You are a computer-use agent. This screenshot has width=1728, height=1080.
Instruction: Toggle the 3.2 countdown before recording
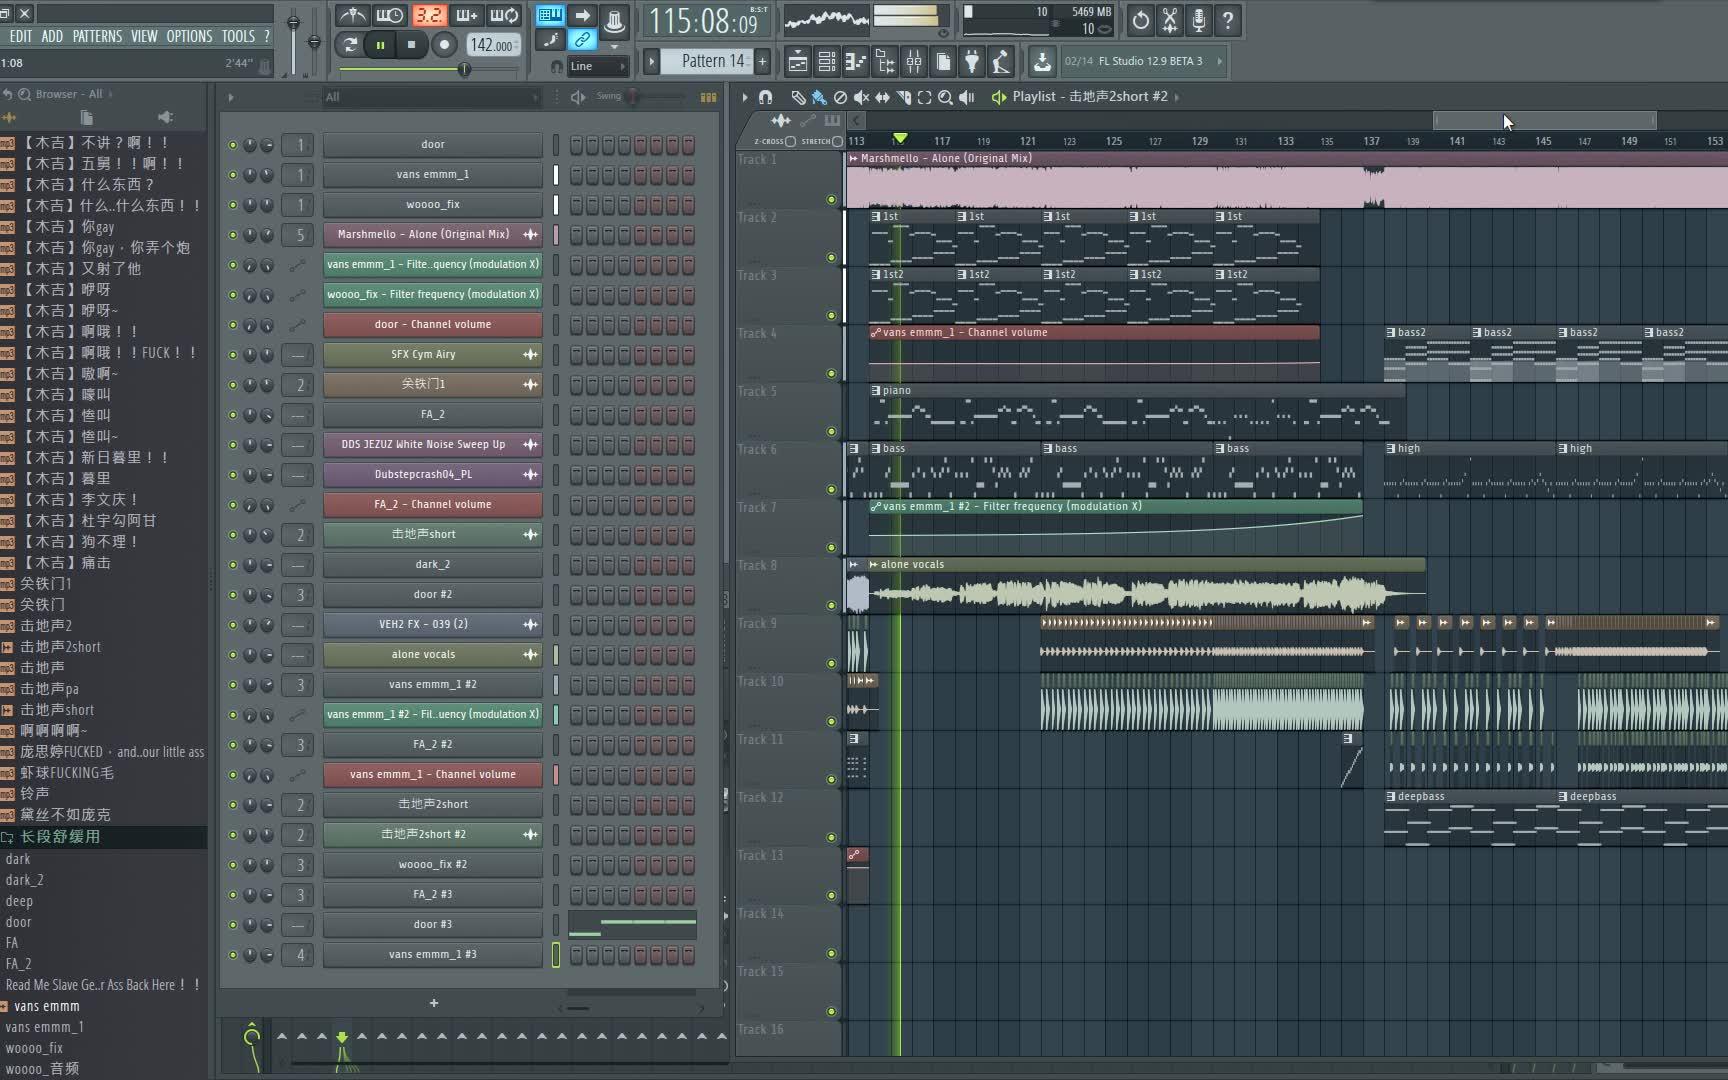click(x=429, y=15)
